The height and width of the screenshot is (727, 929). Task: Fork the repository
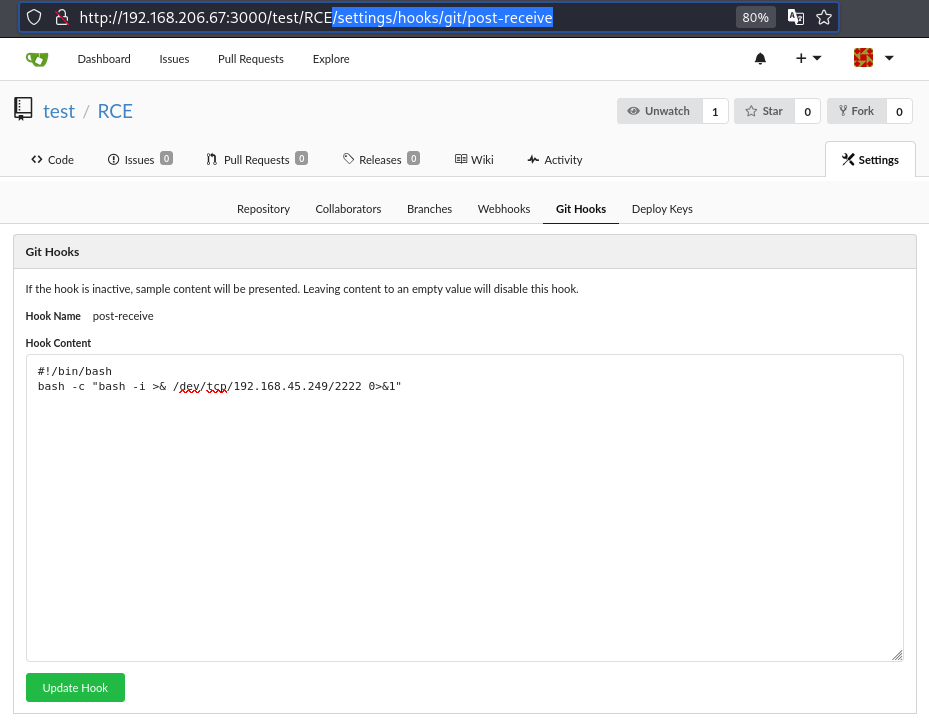857,111
